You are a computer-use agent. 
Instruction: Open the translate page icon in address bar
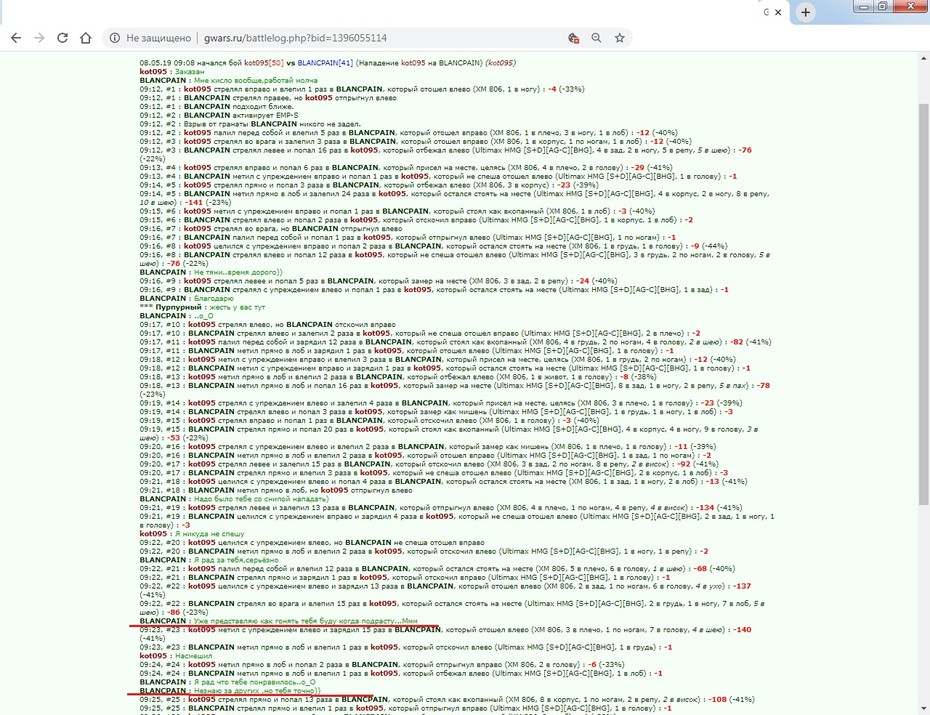tap(573, 38)
